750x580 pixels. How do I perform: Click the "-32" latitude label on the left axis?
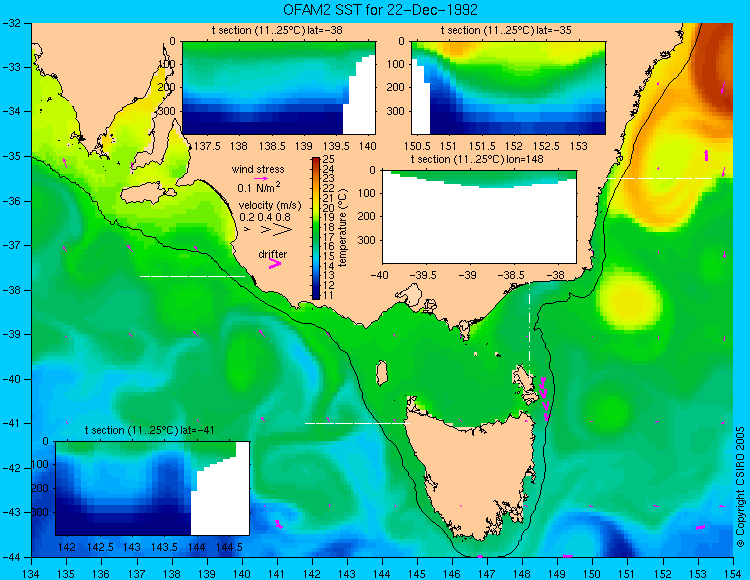point(11,22)
